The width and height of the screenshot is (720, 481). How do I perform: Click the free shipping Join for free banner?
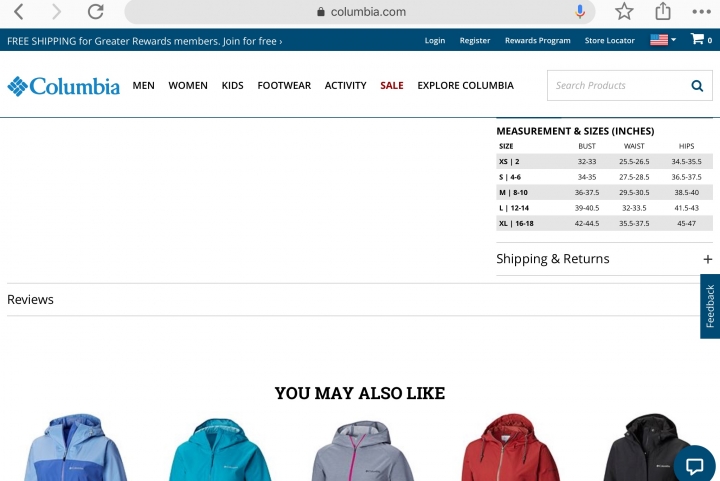point(145,41)
